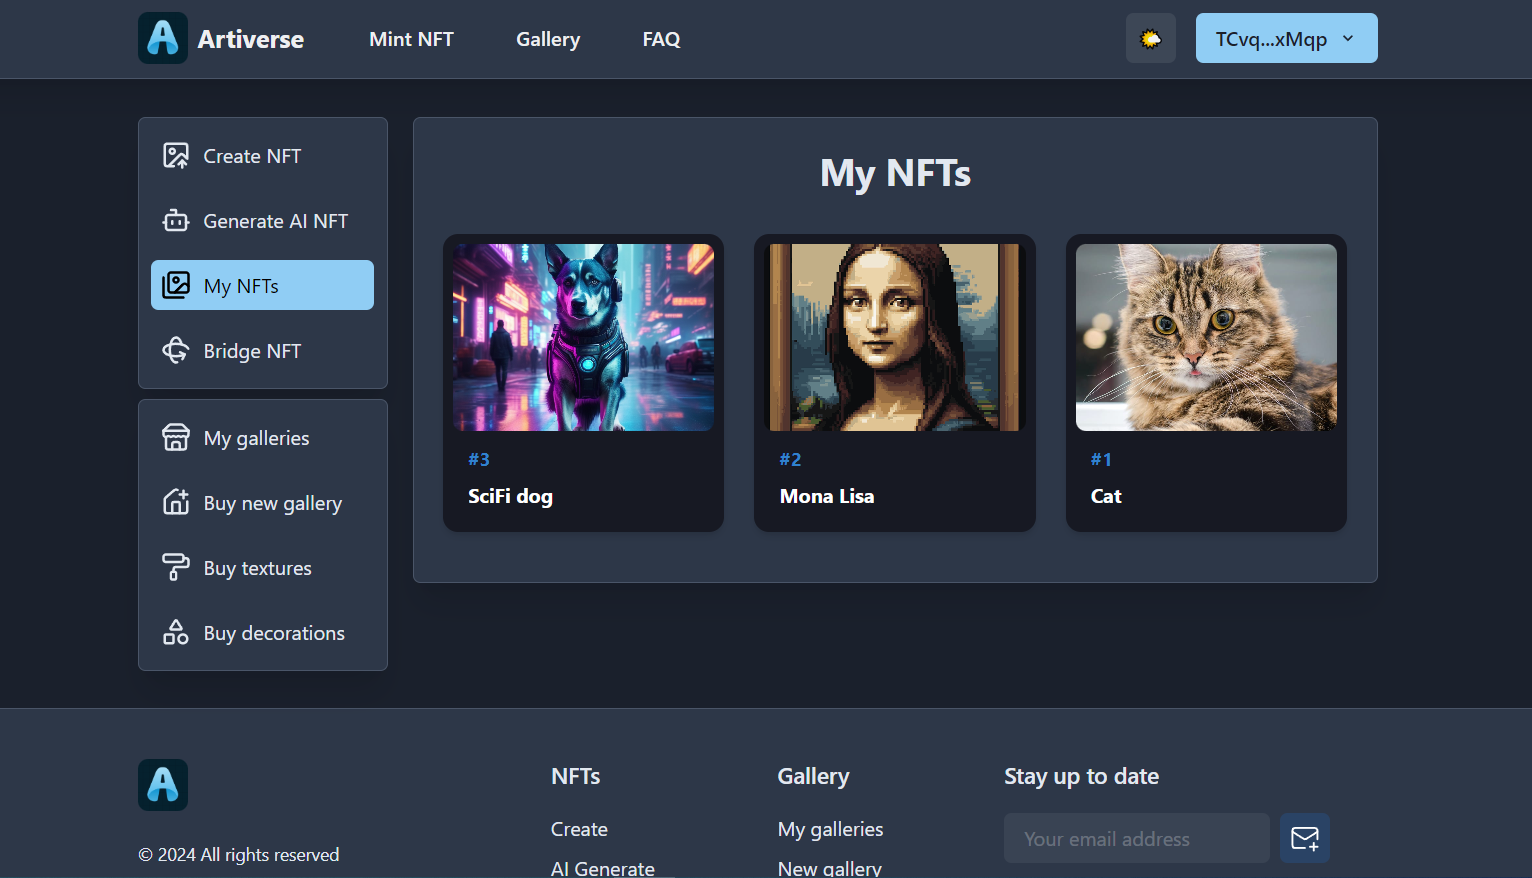Open Buy decorations label in sidebar
The width and height of the screenshot is (1532, 878).
coord(274,633)
